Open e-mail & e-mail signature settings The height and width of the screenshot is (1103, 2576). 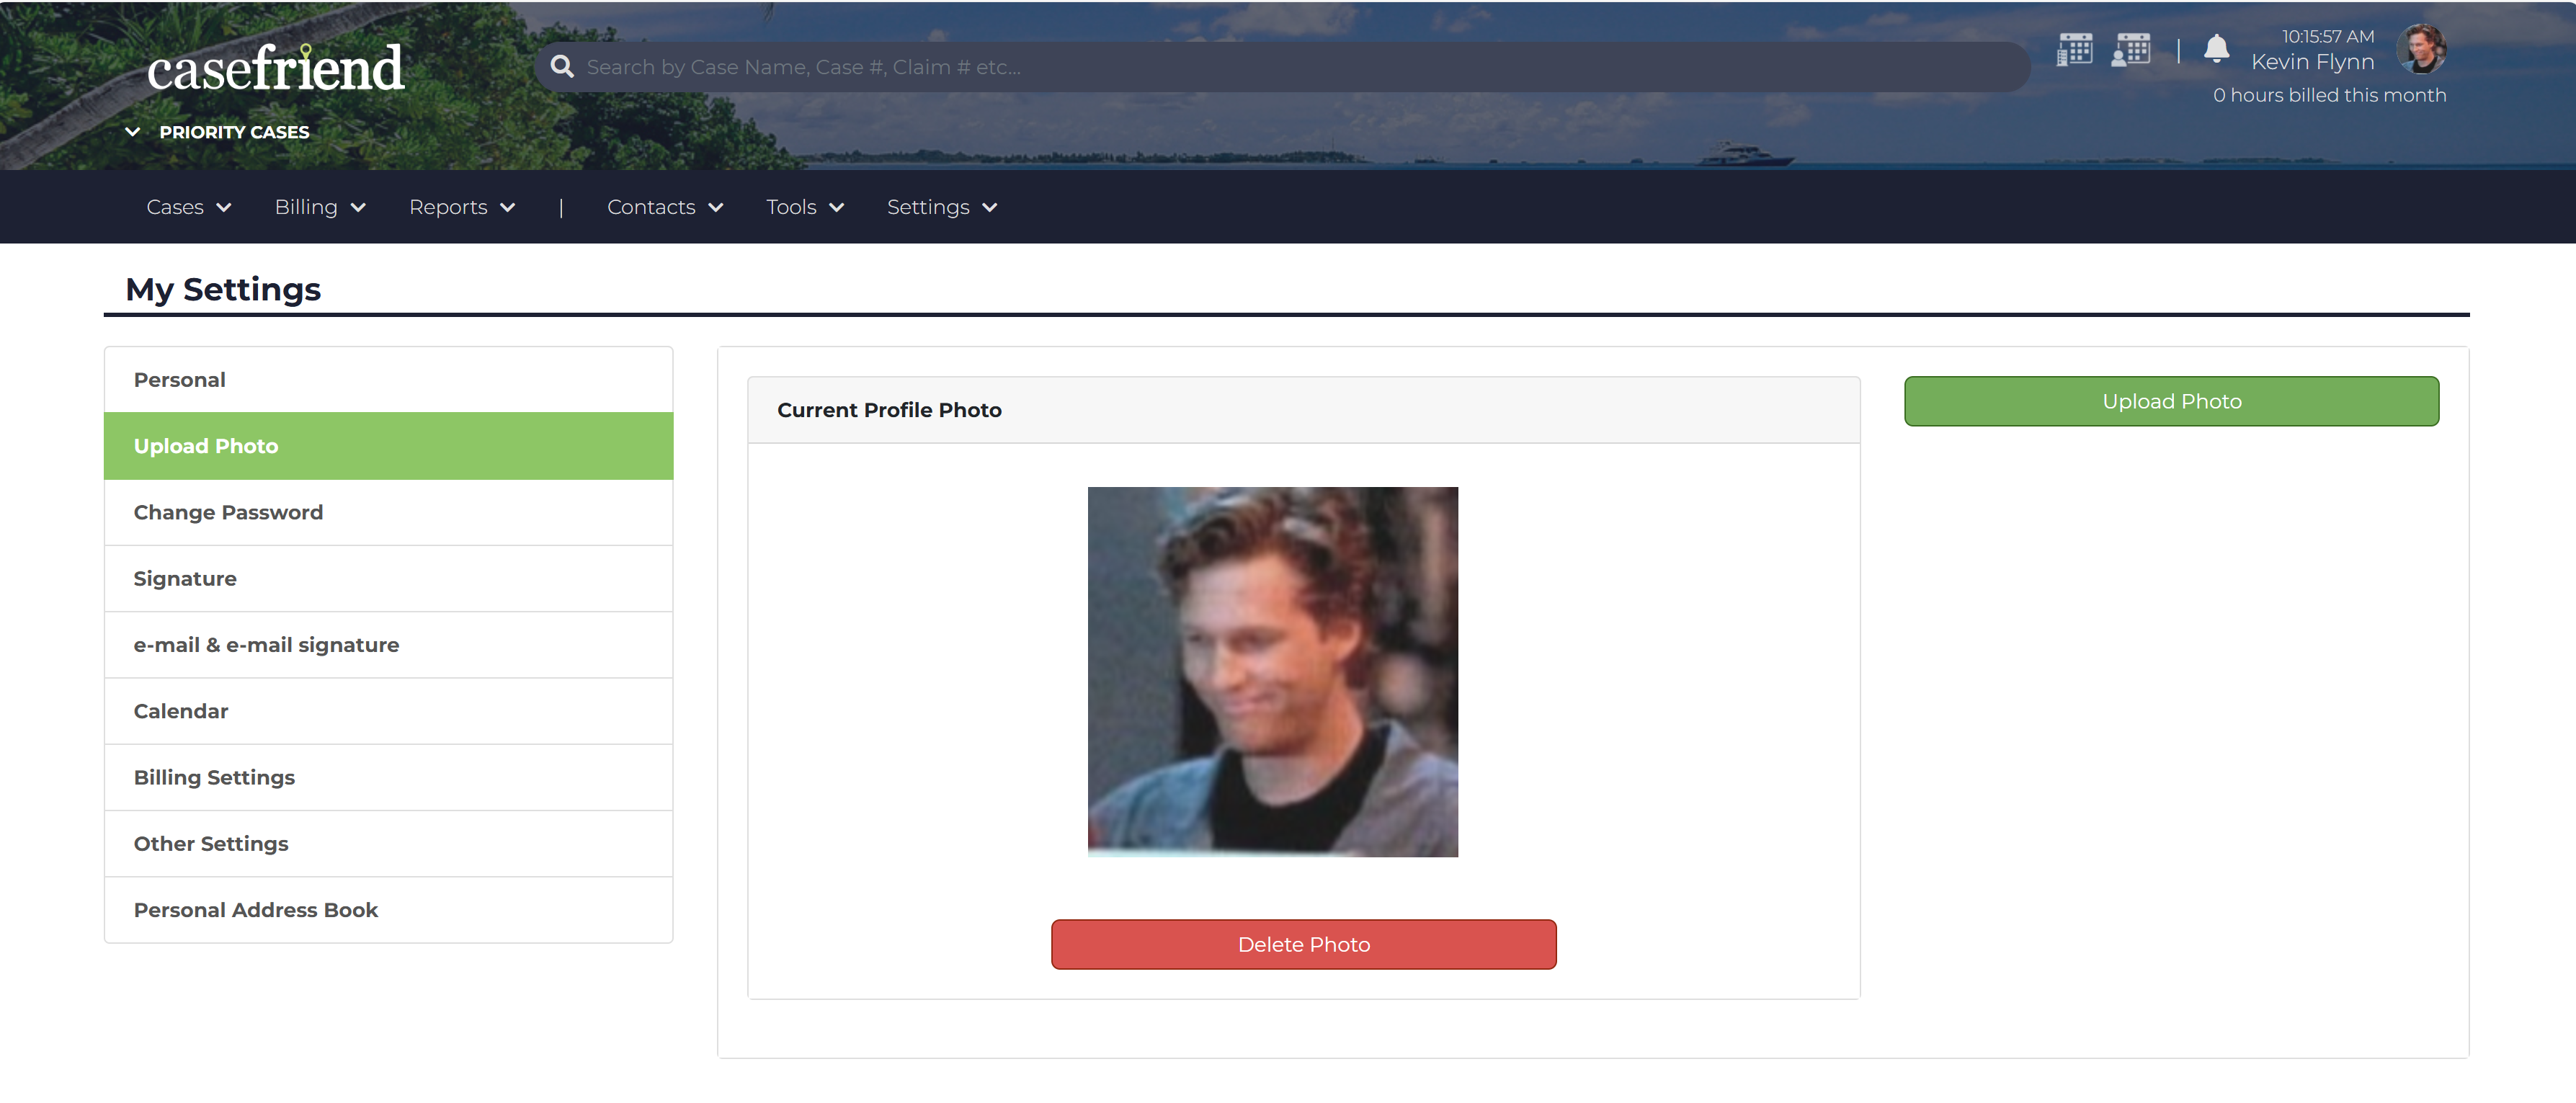(388, 645)
